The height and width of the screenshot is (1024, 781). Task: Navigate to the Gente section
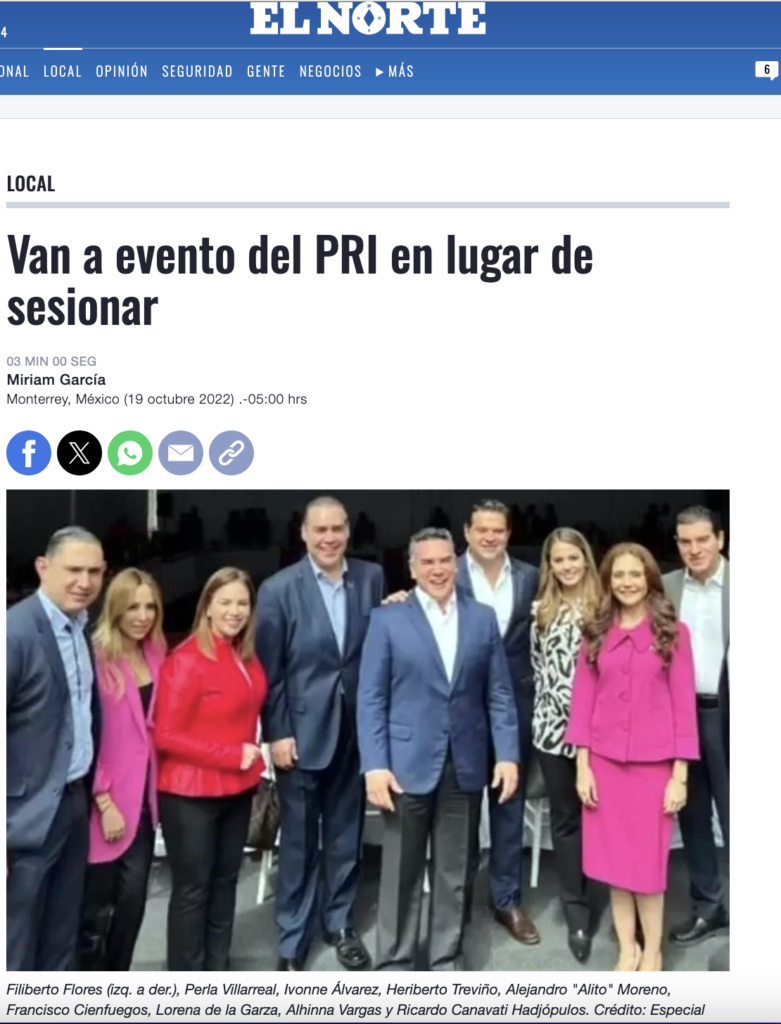tap(266, 71)
